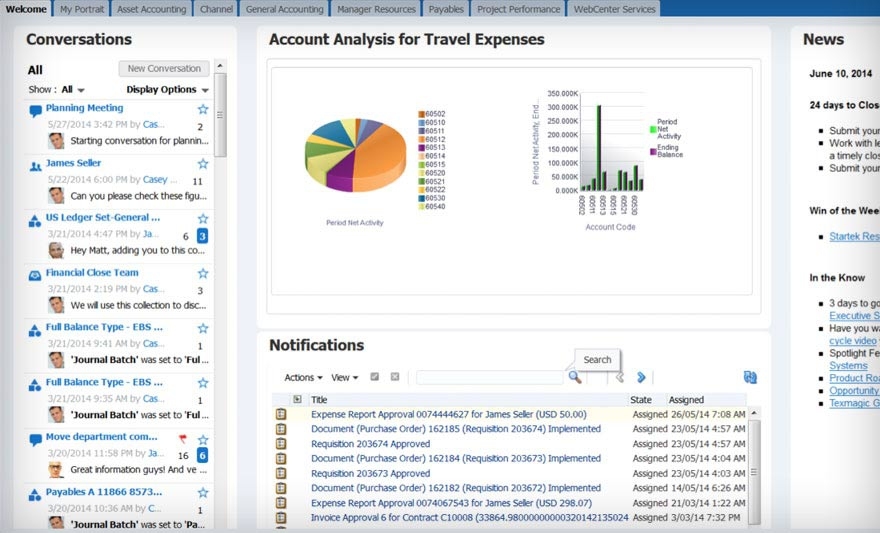This screenshot has width=880, height=533.
Task: Open the Show All filter dropdown
Action: coord(73,90)
